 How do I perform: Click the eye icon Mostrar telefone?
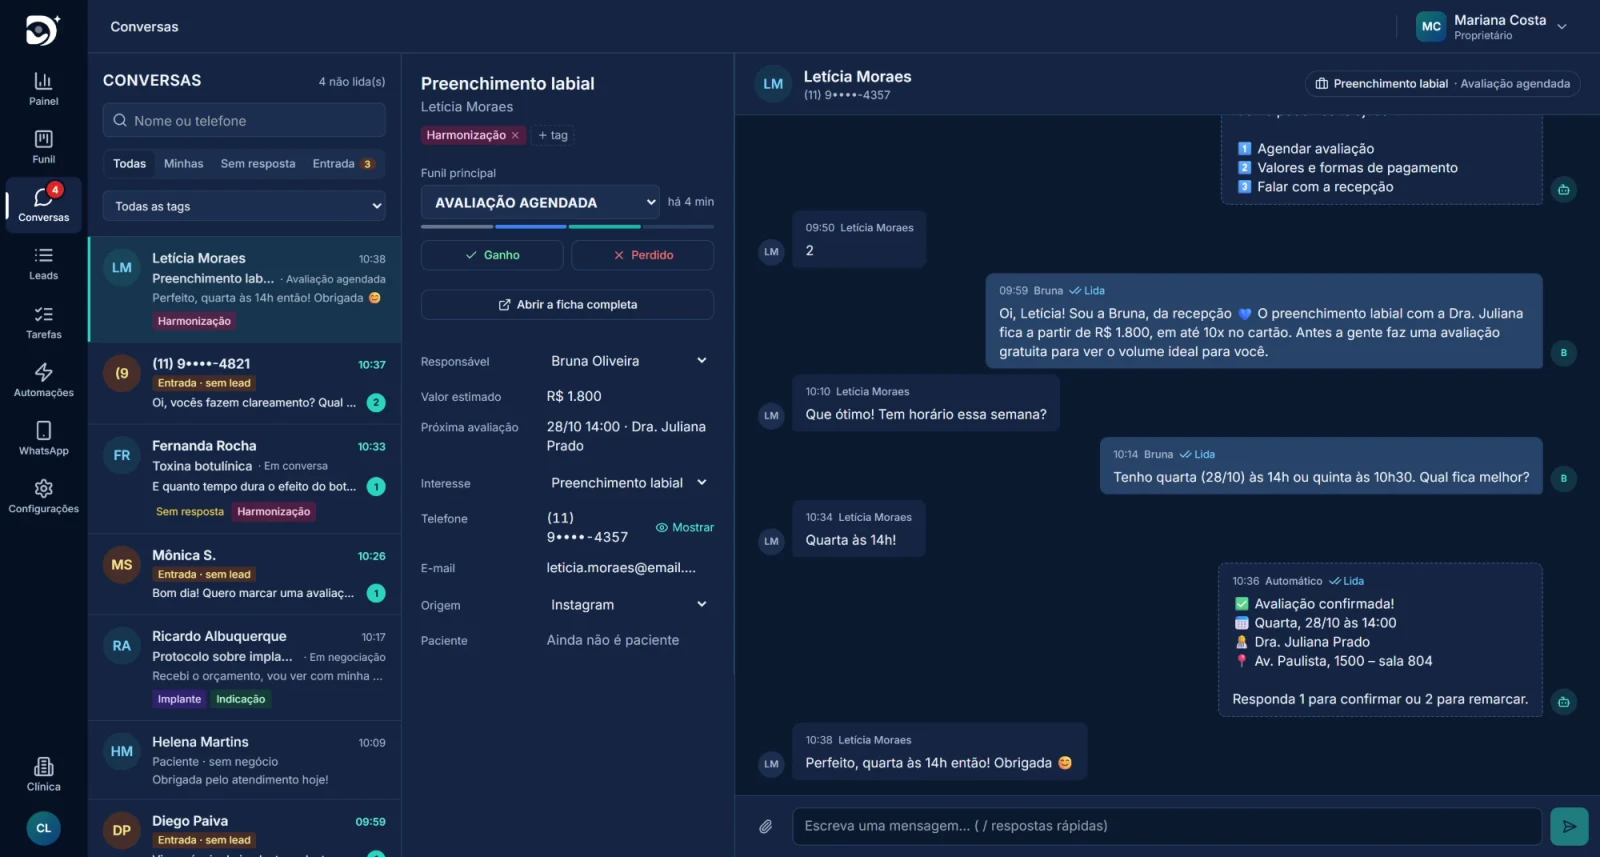click(661, 527)
